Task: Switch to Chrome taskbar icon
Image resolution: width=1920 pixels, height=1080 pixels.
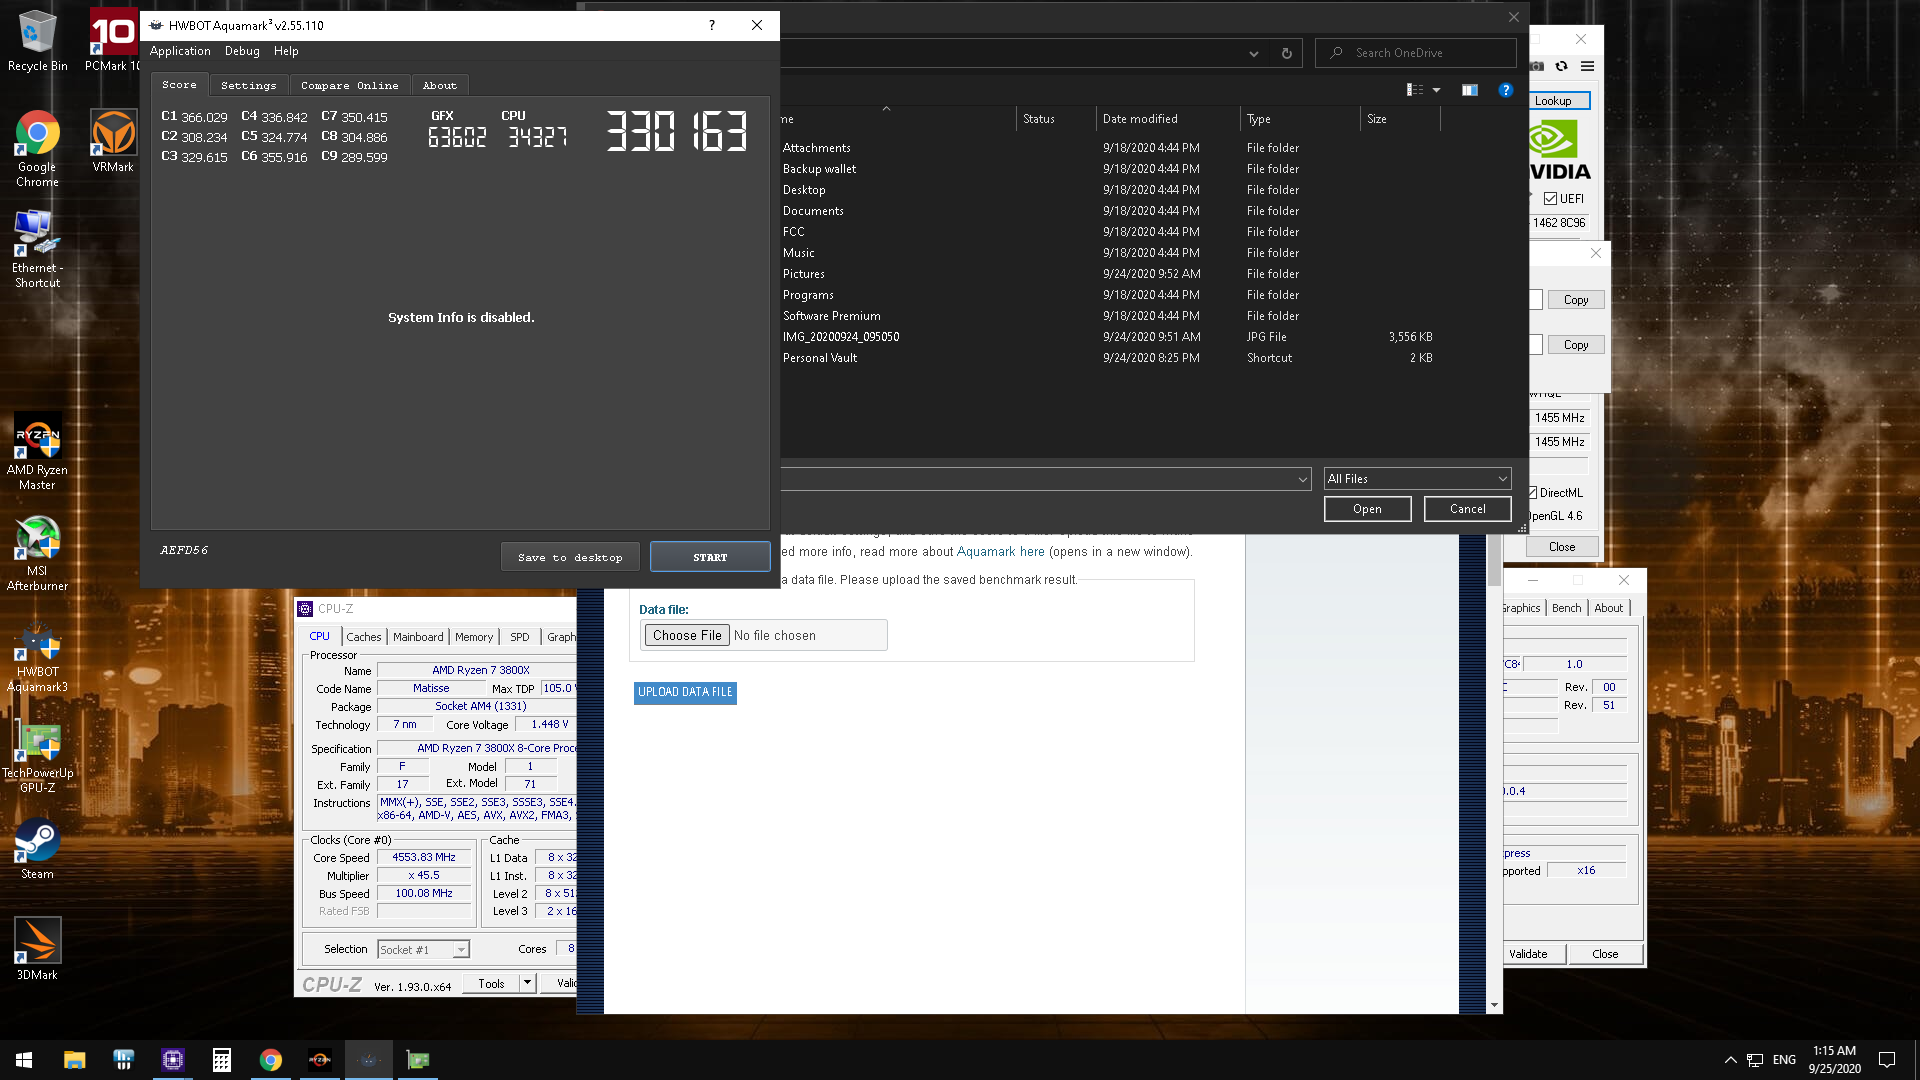Action: click(270, 1060)
